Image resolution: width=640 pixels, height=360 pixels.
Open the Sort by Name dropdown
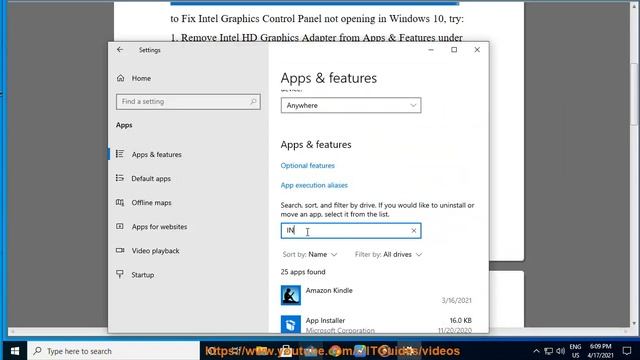click(310, 254)
